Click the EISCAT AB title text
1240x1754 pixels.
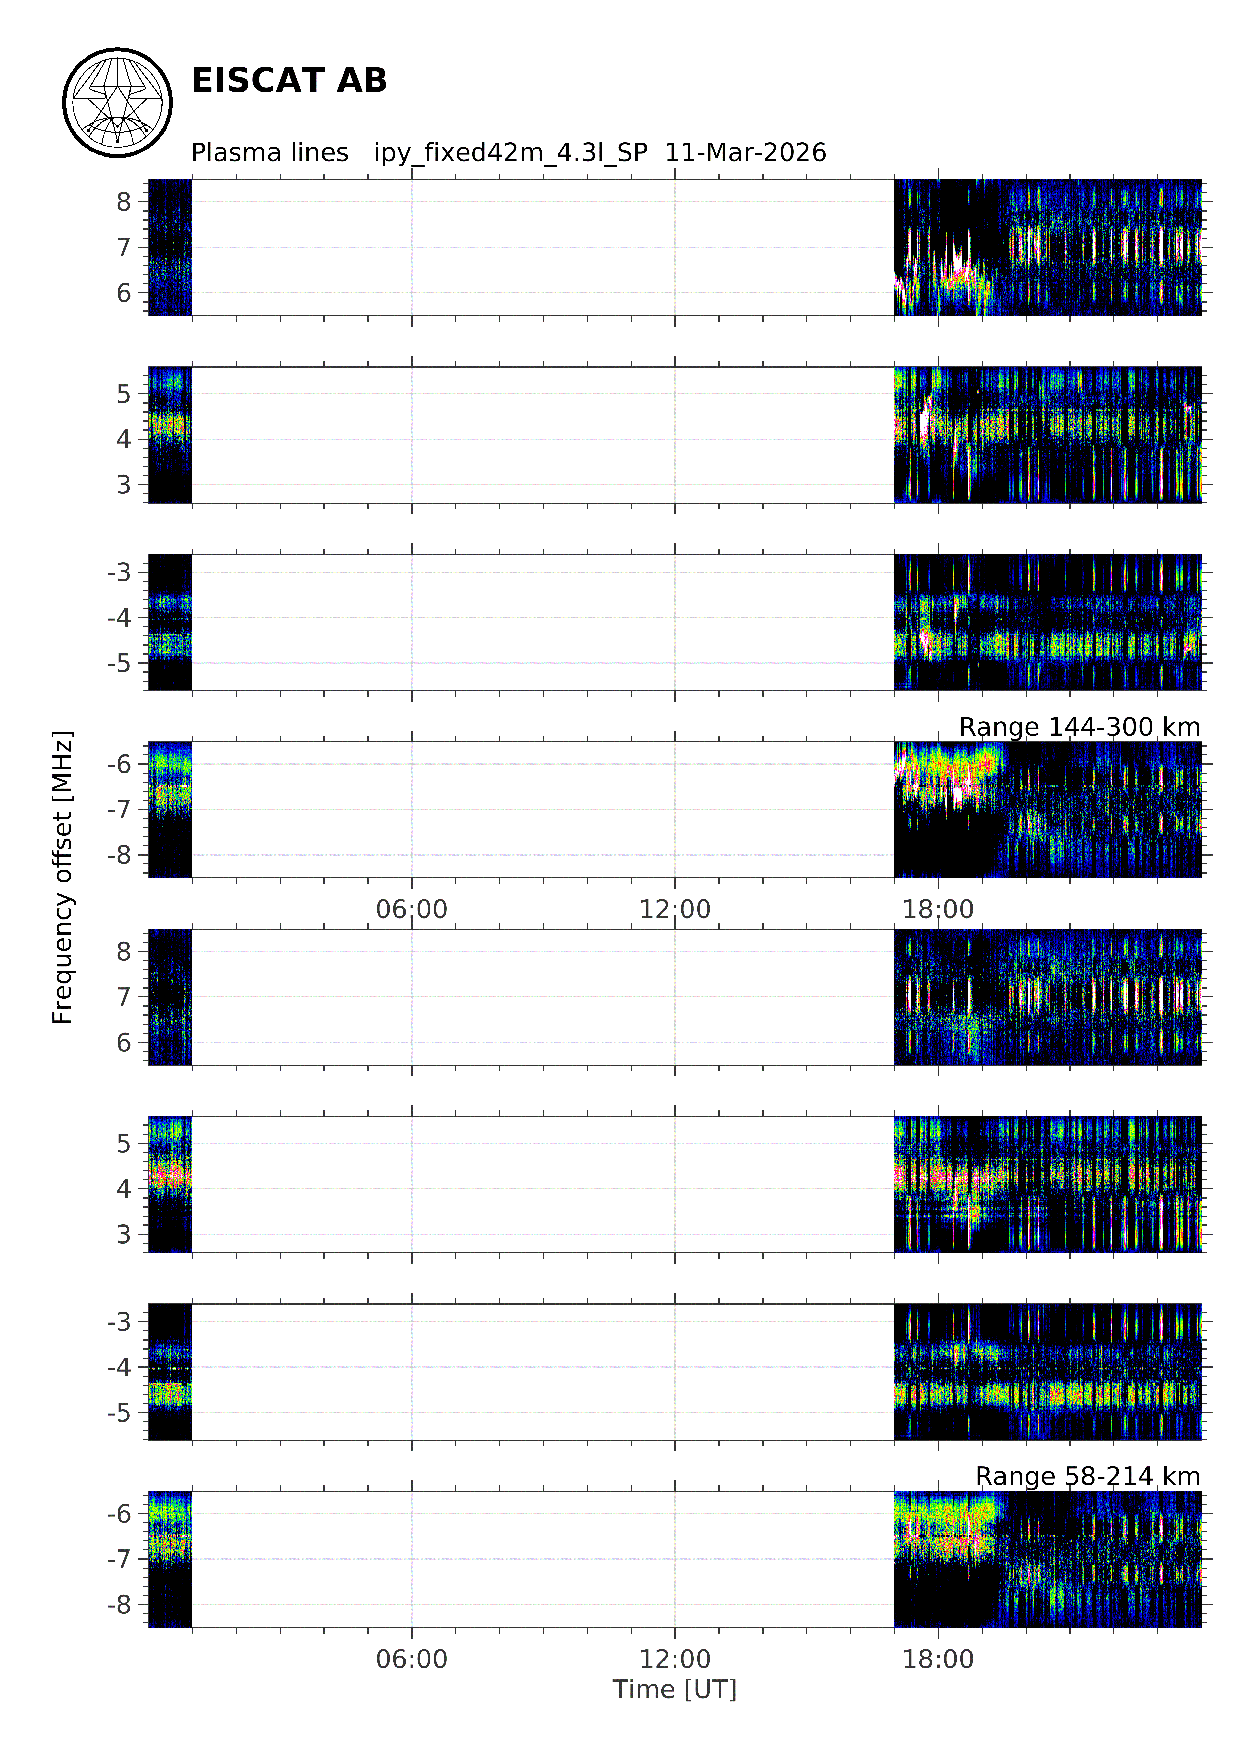[x=288, y=81]
